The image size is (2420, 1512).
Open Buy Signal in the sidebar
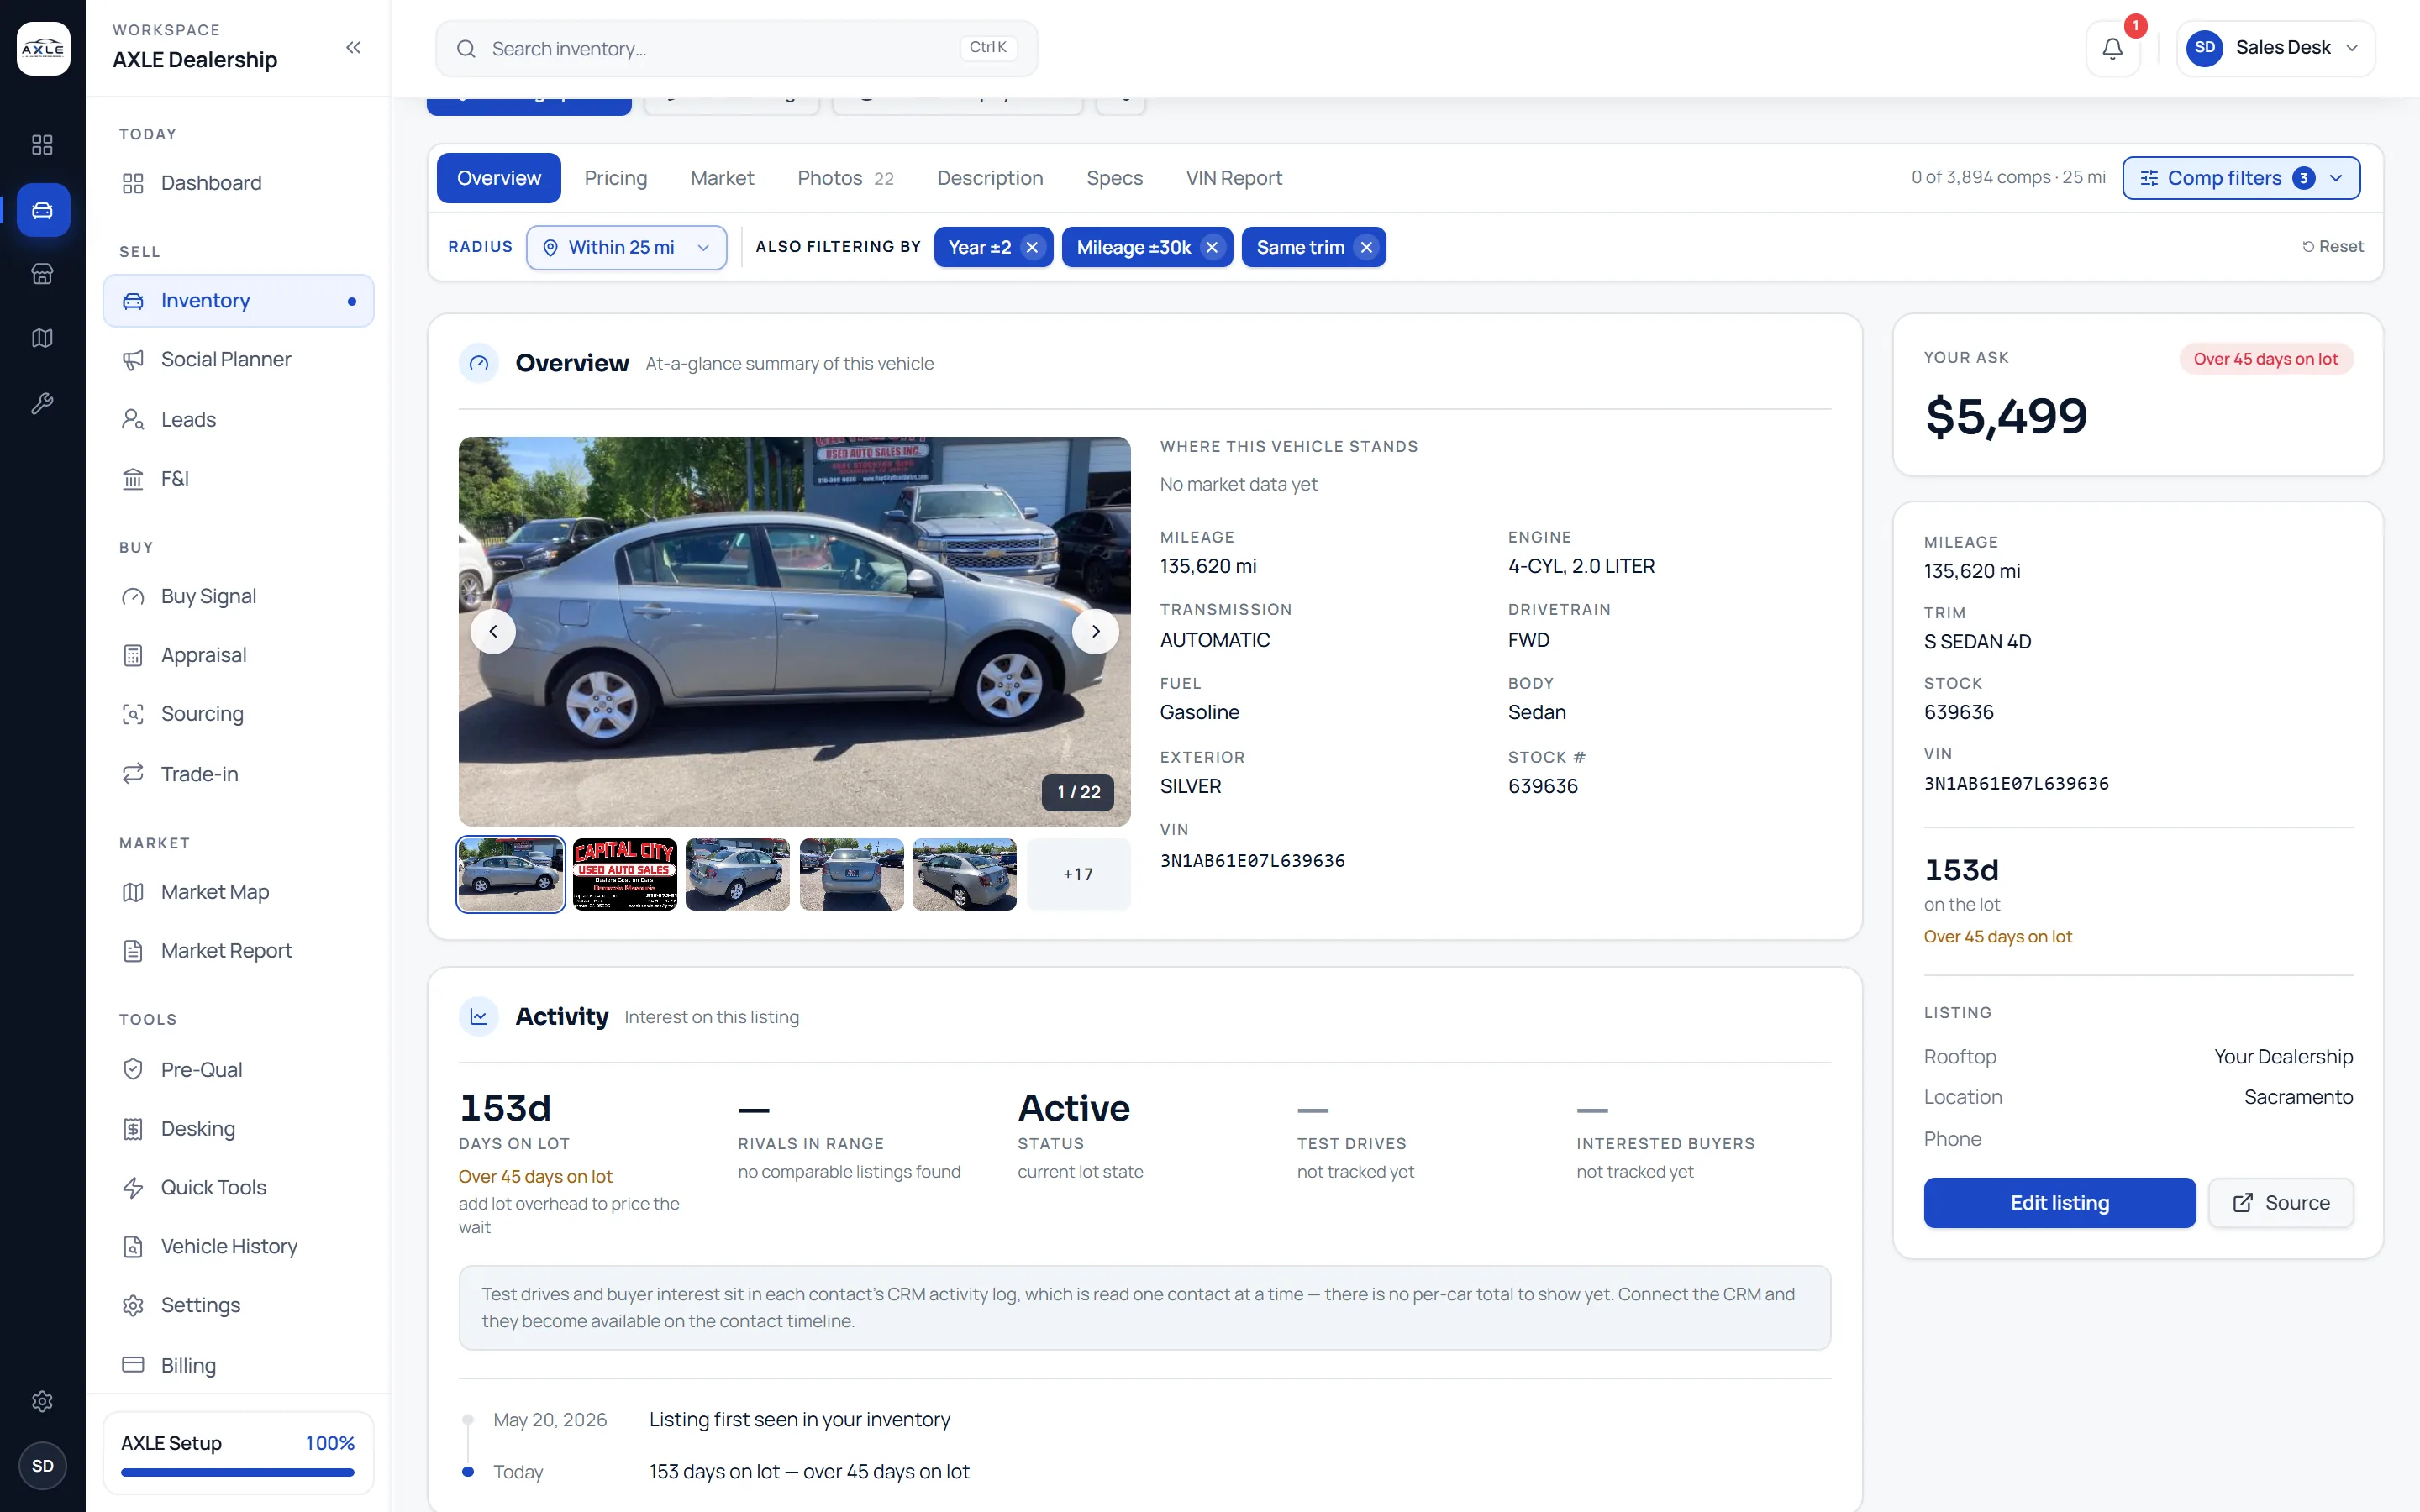click(x=238, y=597)
